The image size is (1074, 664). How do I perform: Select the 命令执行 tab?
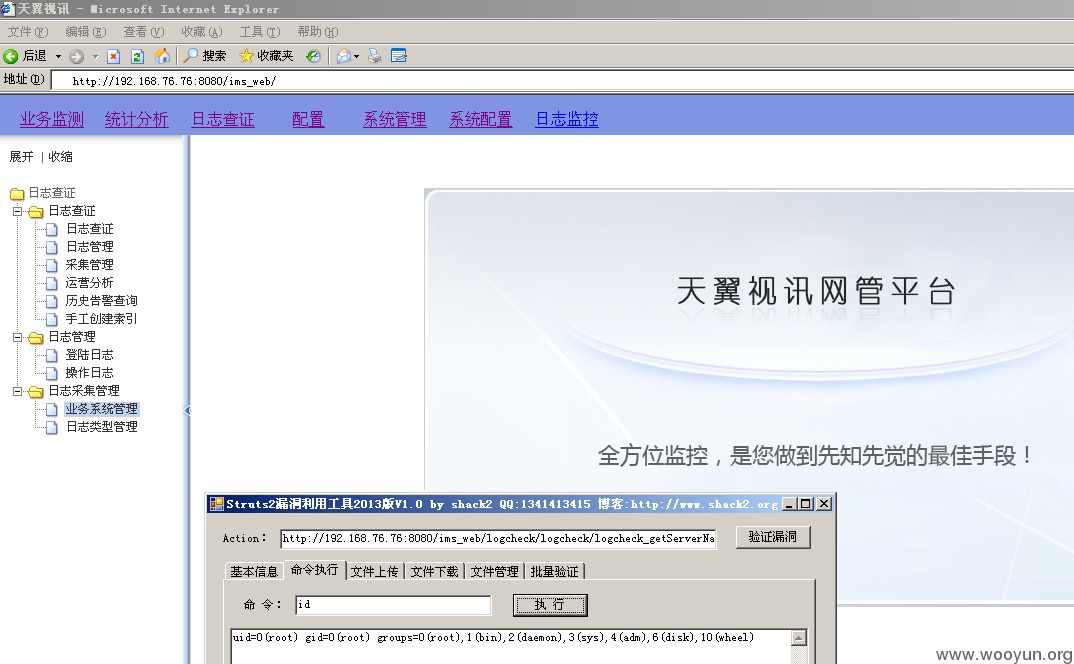(x=314, y=570)
